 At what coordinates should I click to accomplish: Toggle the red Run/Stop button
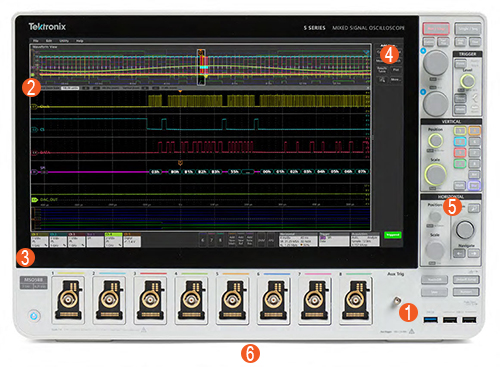[436, 29]
